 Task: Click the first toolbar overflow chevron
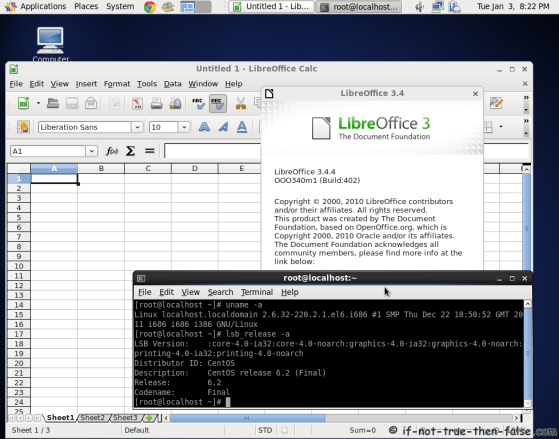point(526,98)
